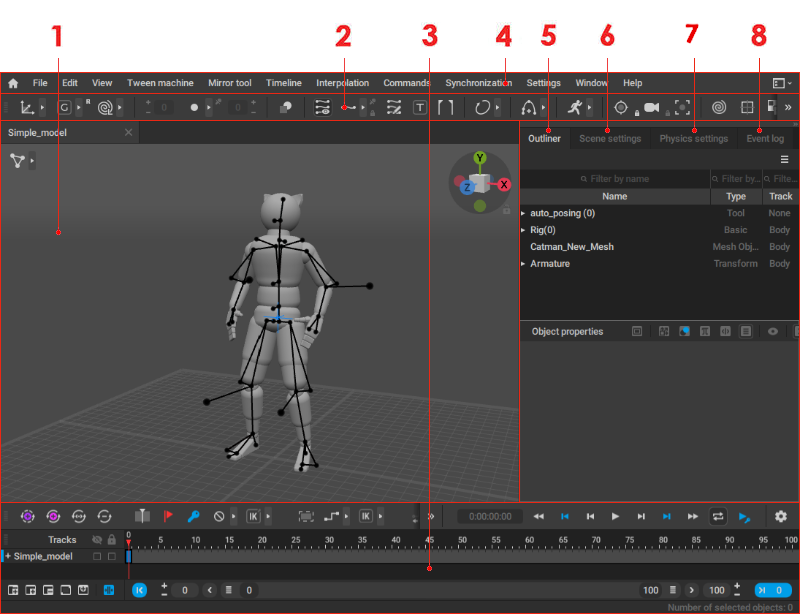
Task: Toggle loop playback button
Action: tap(718, 516)
